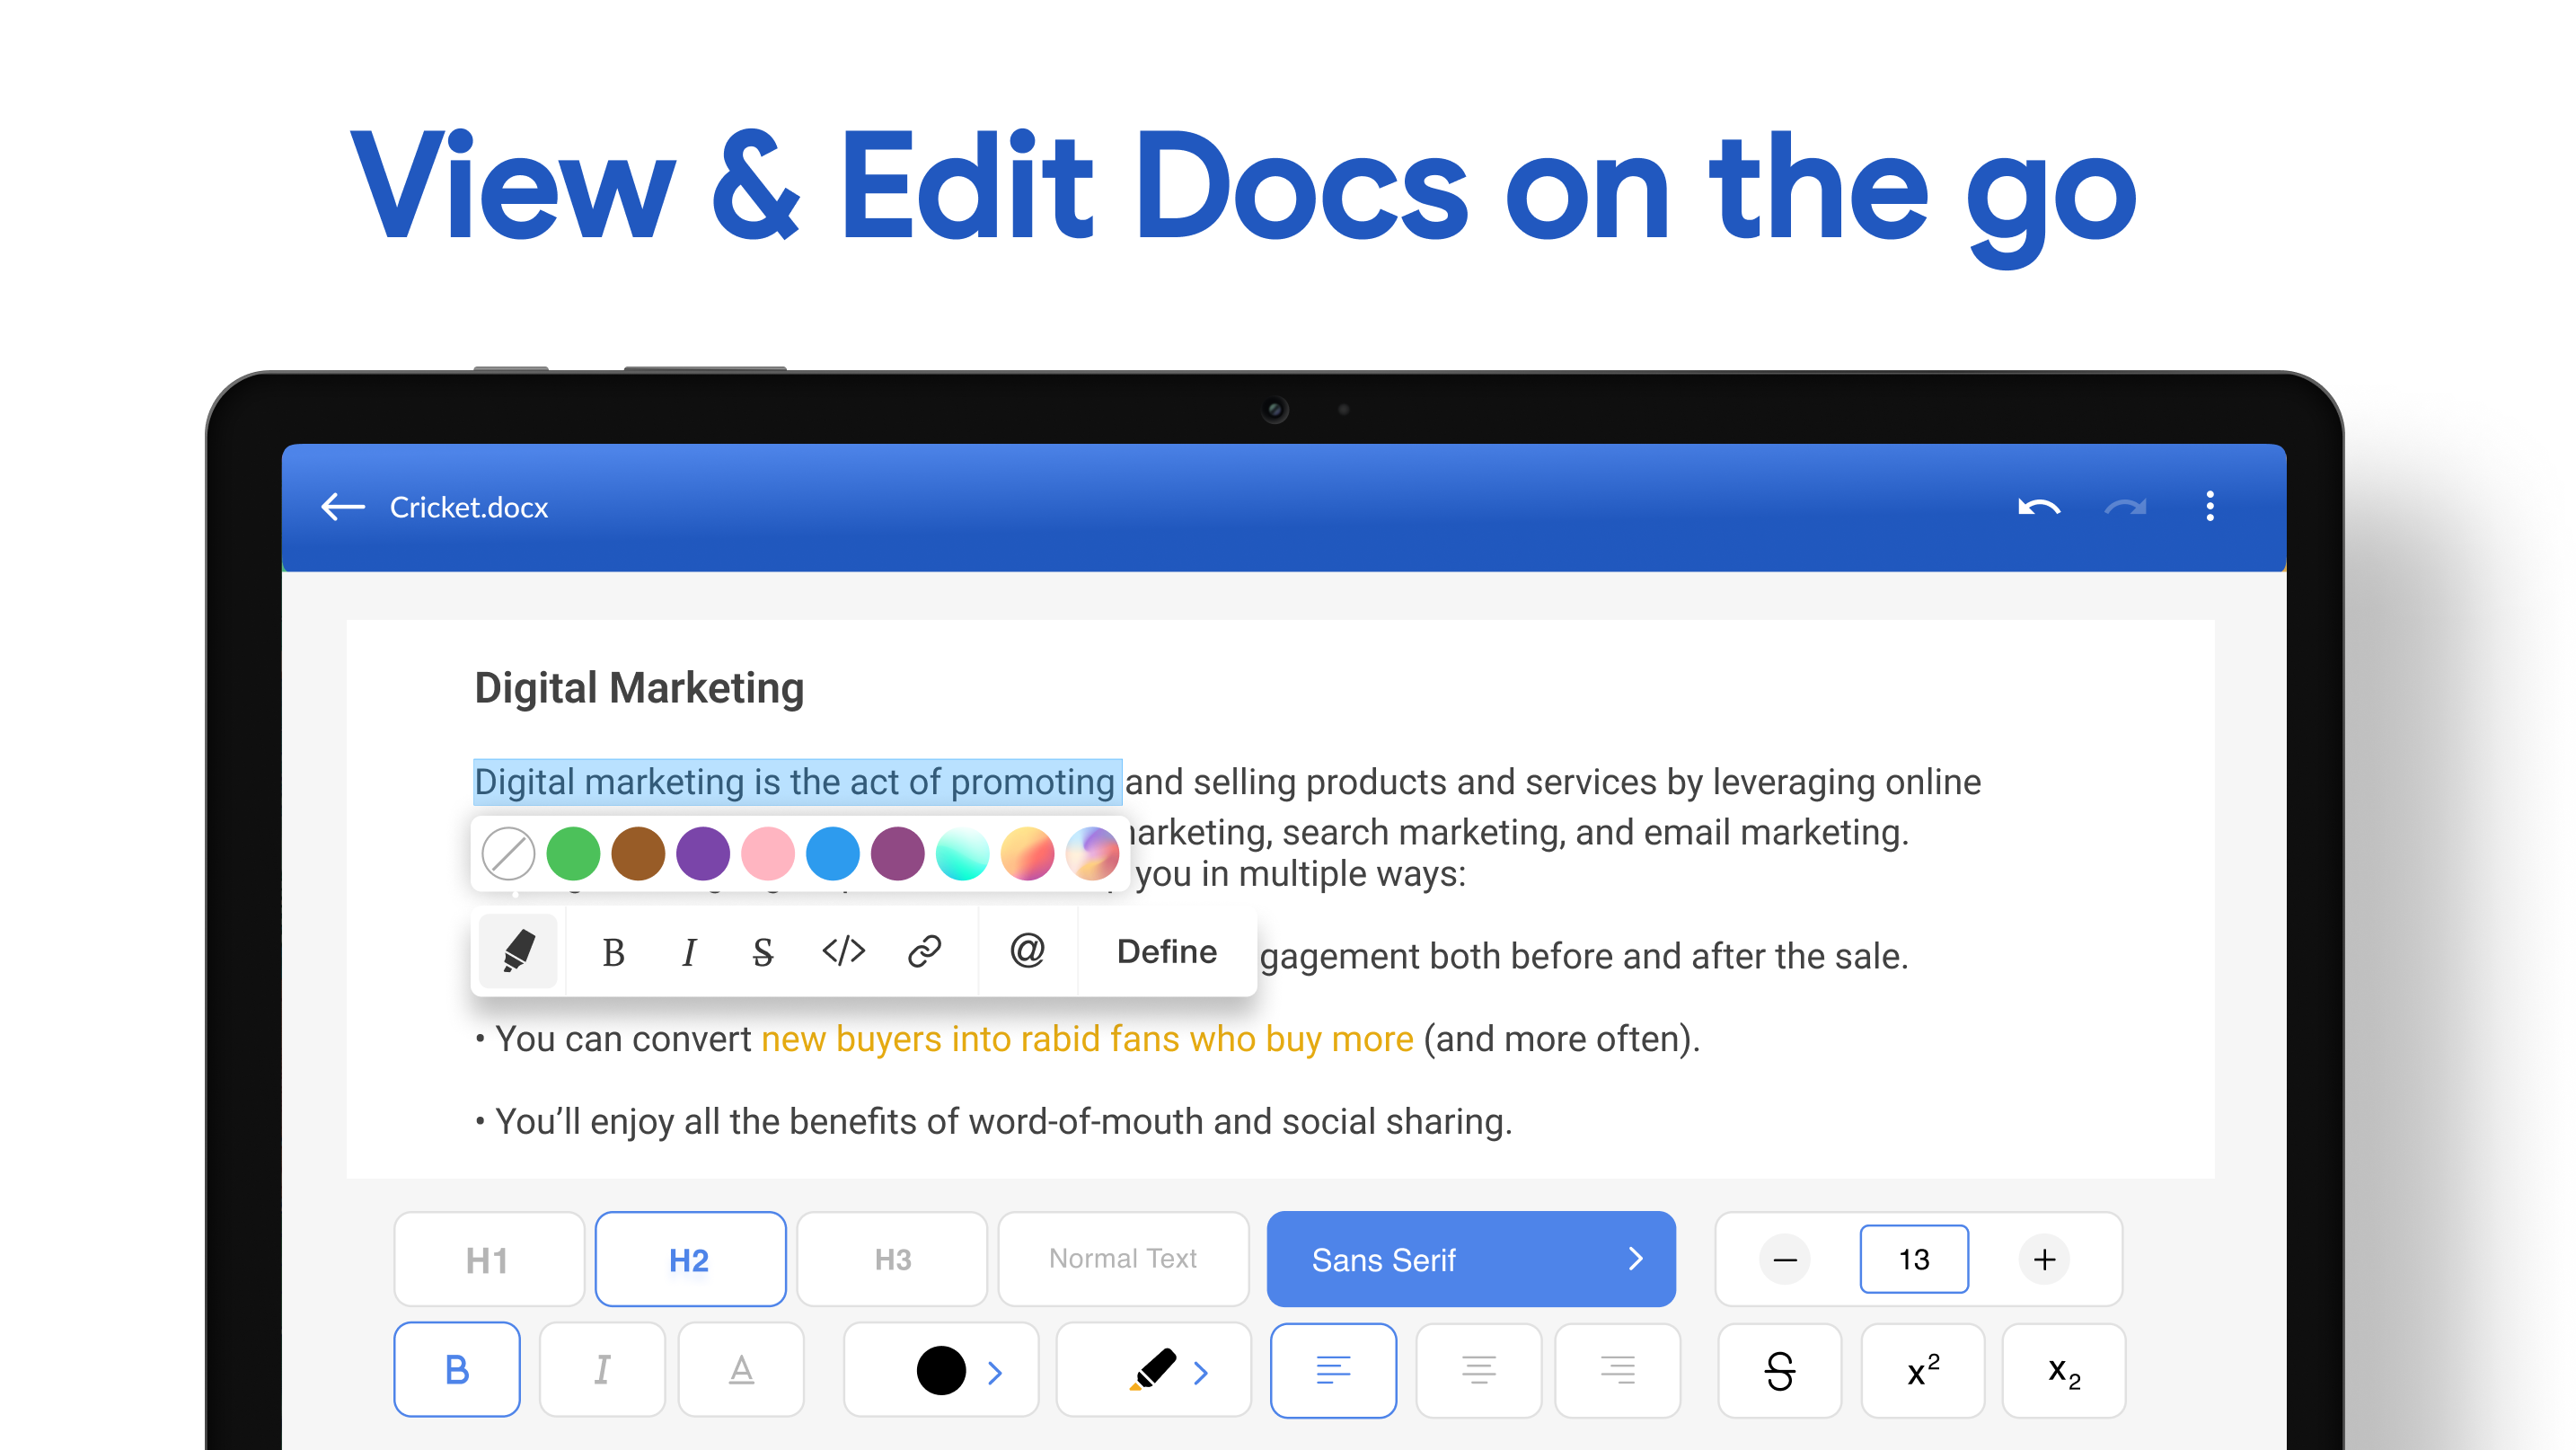This screenshot has width=2576, height=1450.
Task: Insert a mention with the @ icon
Action: [x=1027, y=950]
